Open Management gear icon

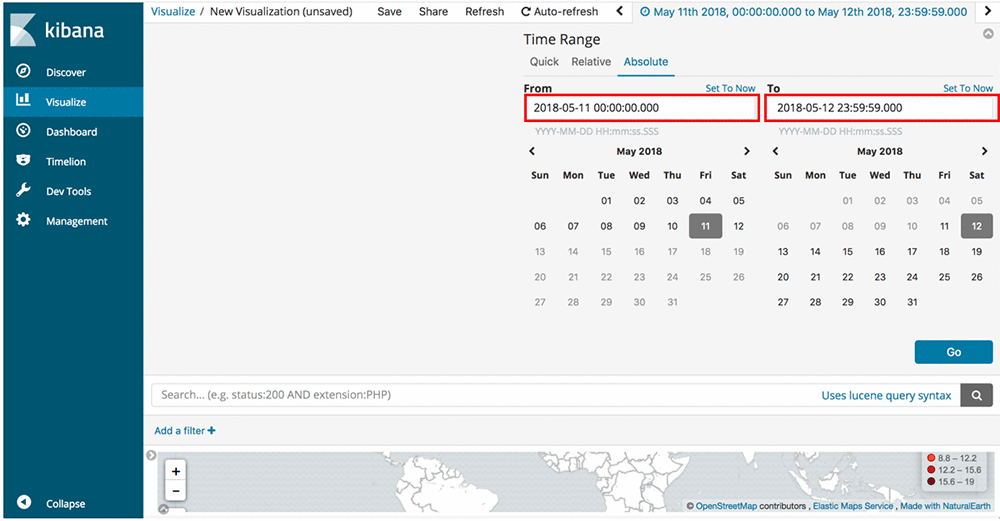point(23,221)
